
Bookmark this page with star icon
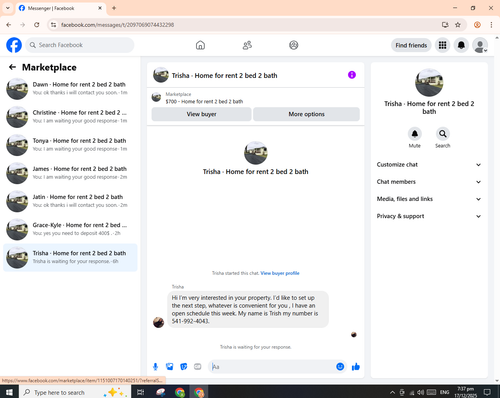(458, 25)
